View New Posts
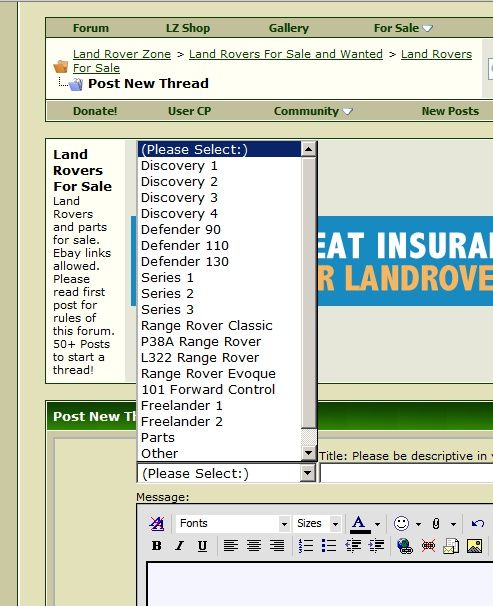 [x=450, y=111]
